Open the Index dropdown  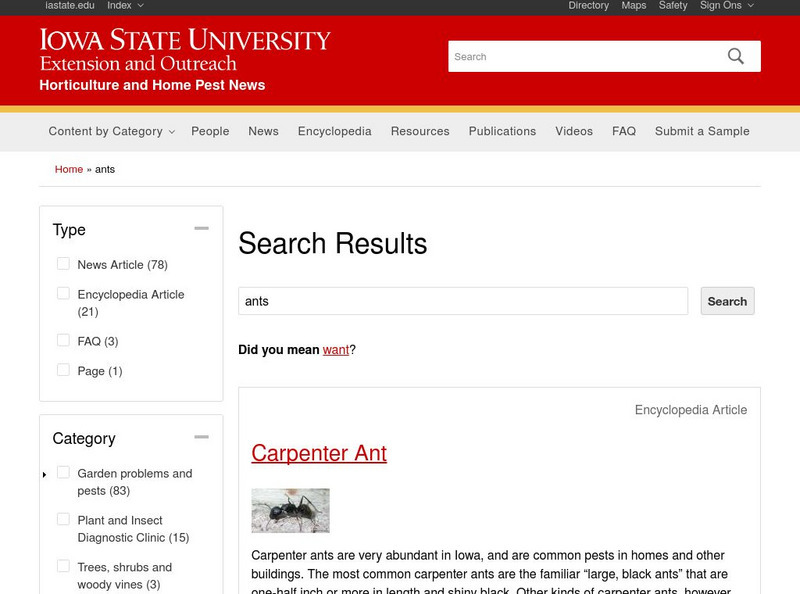coord(120,5)
